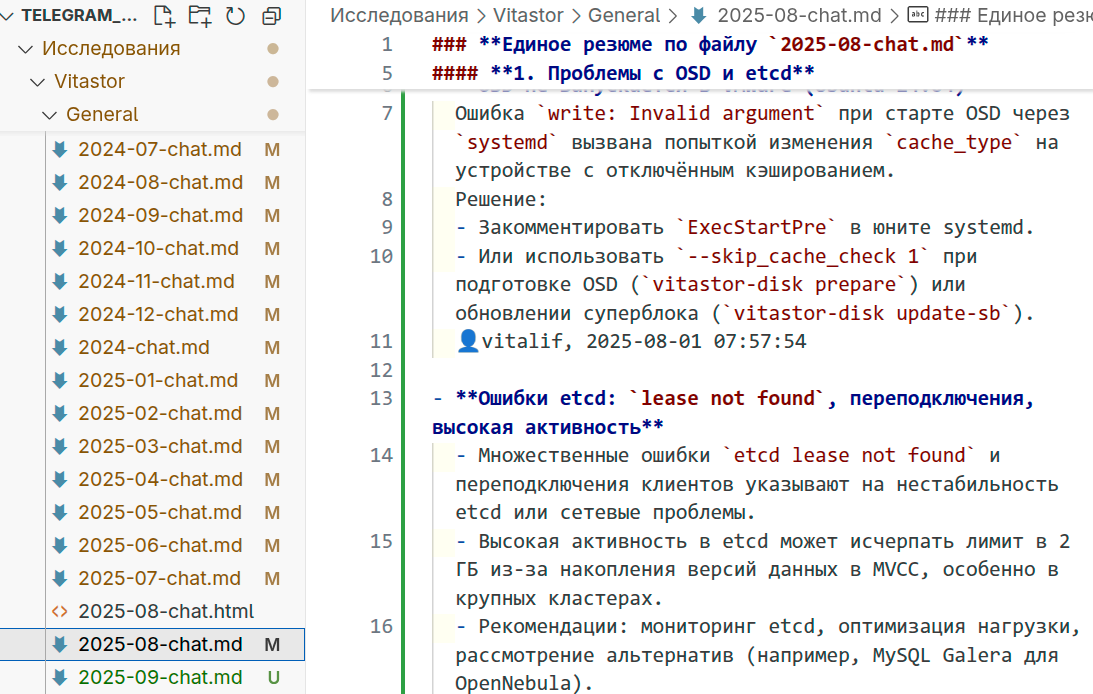Click the New Folder icon in explorer header
Image resolution: width=1093 pixels, height=694 pixels.
[200, 15]
